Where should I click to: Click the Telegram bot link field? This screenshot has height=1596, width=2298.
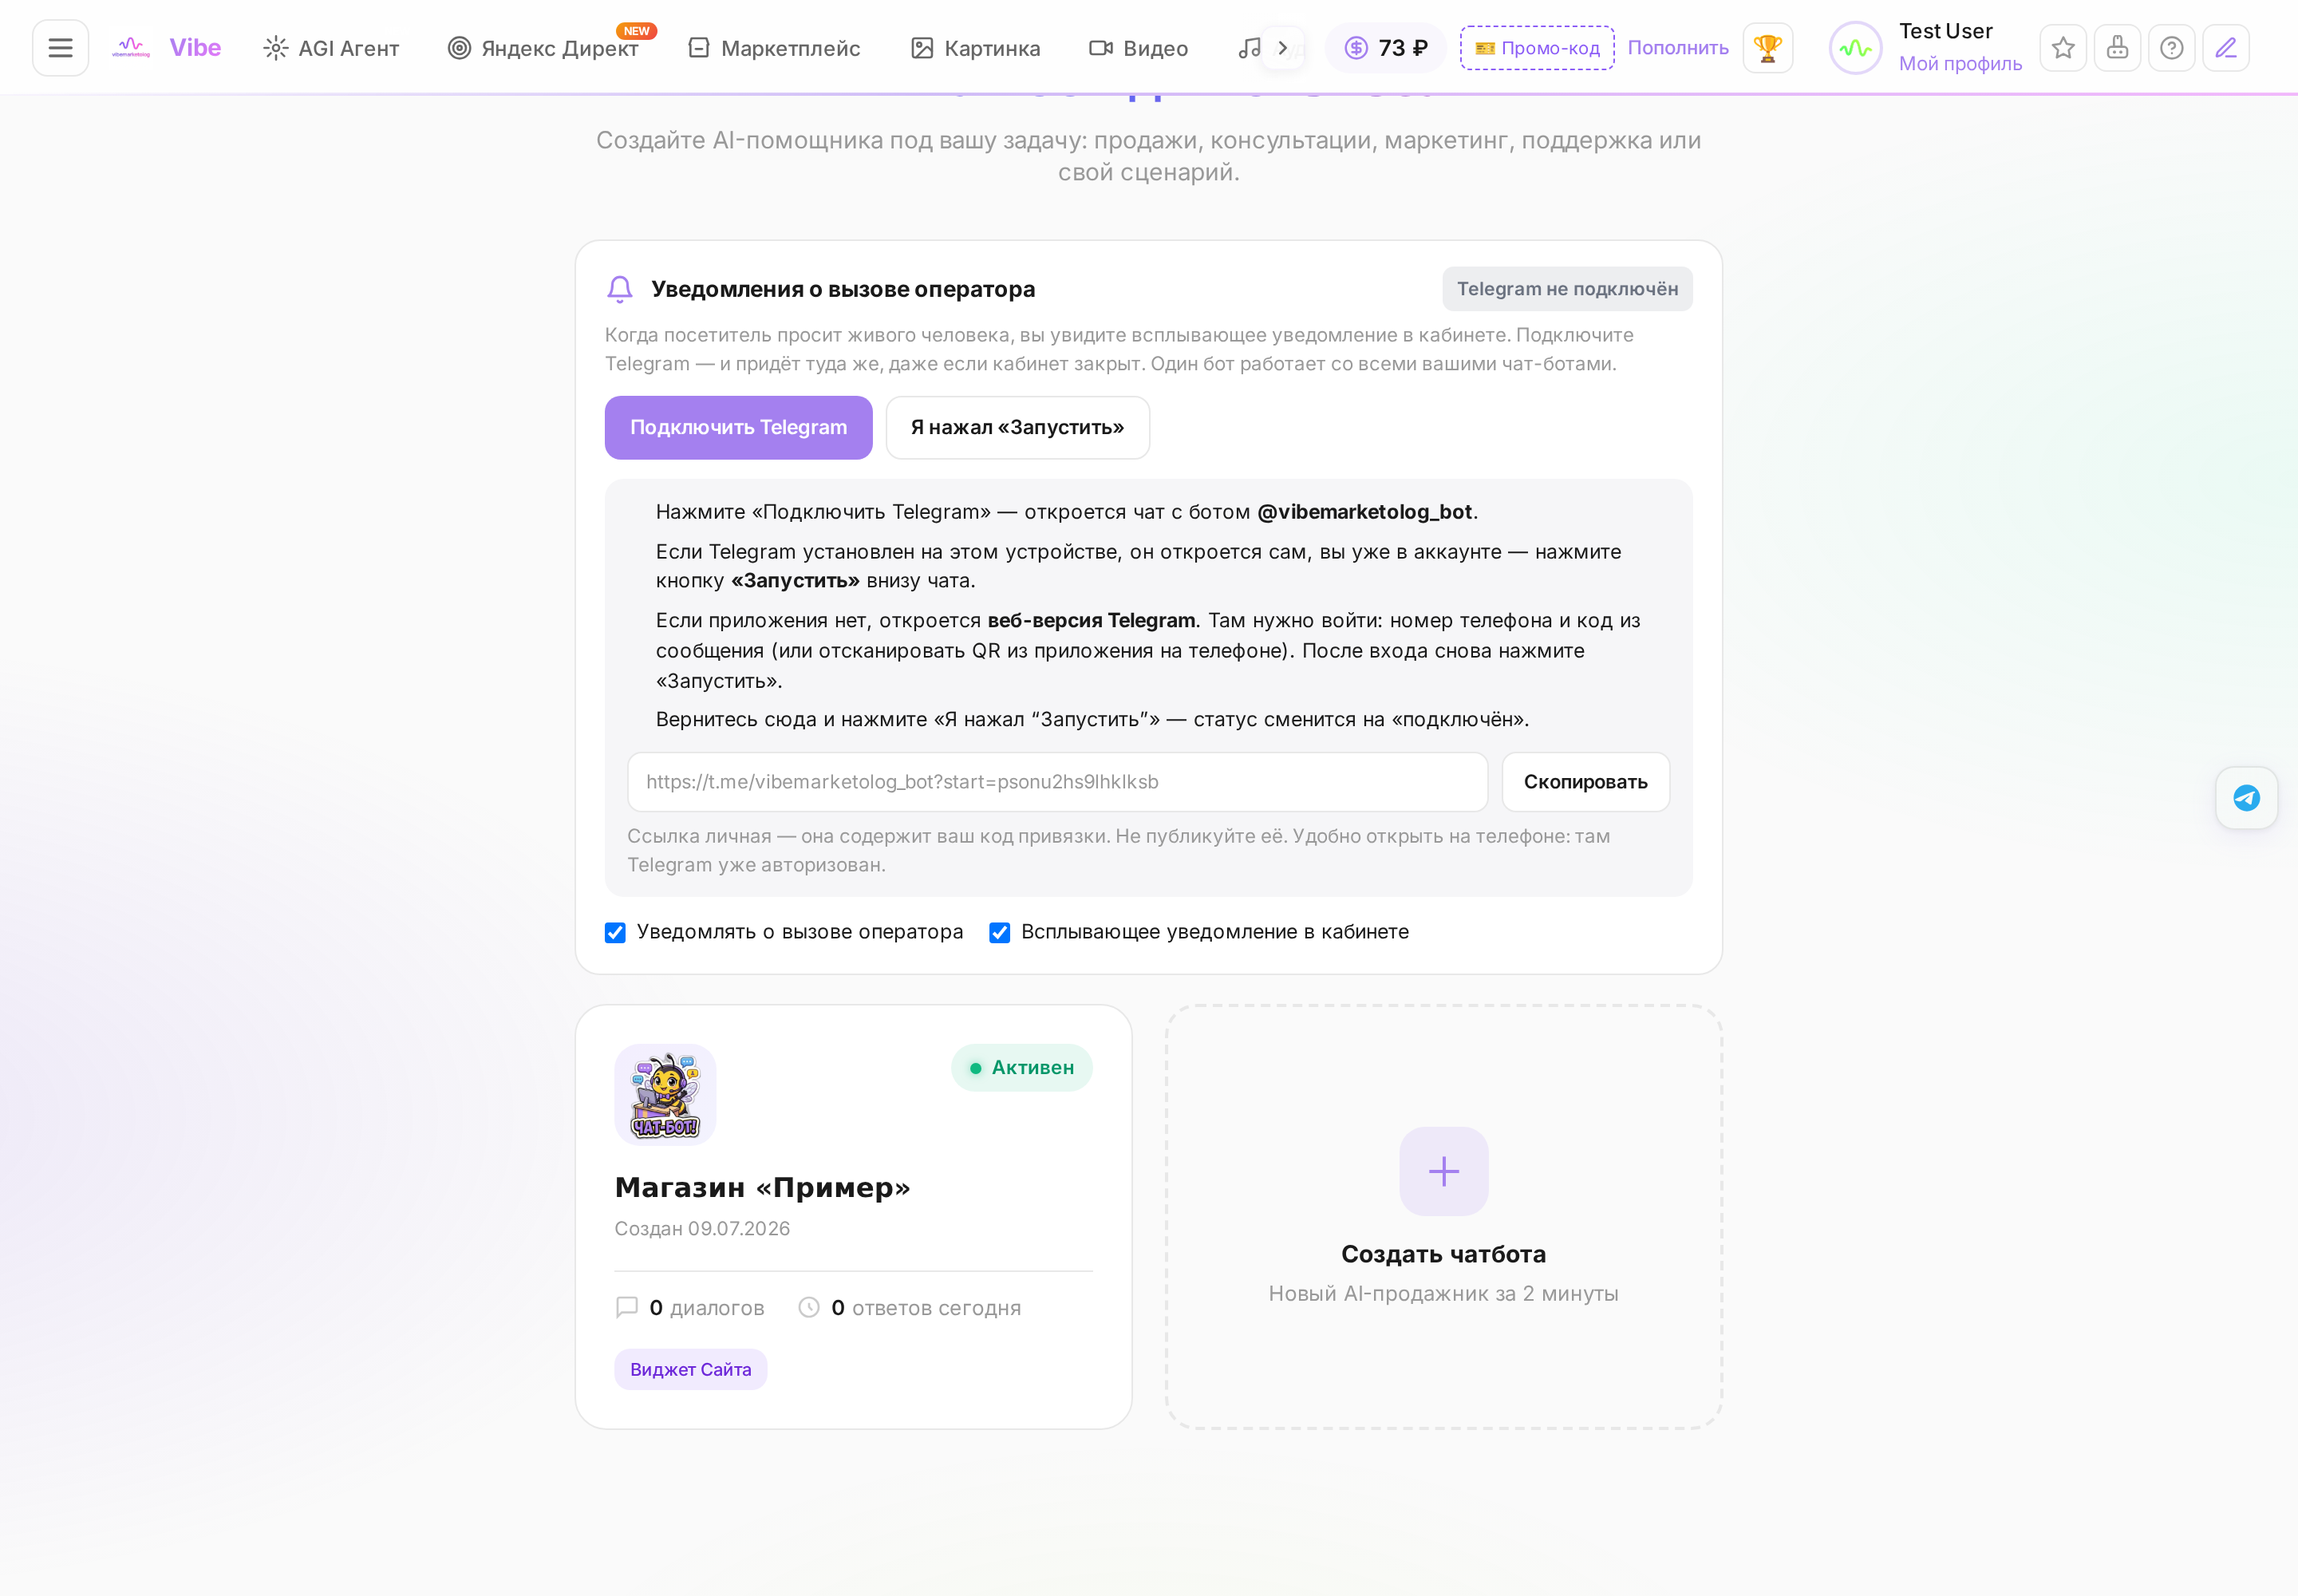point(1057,782)
